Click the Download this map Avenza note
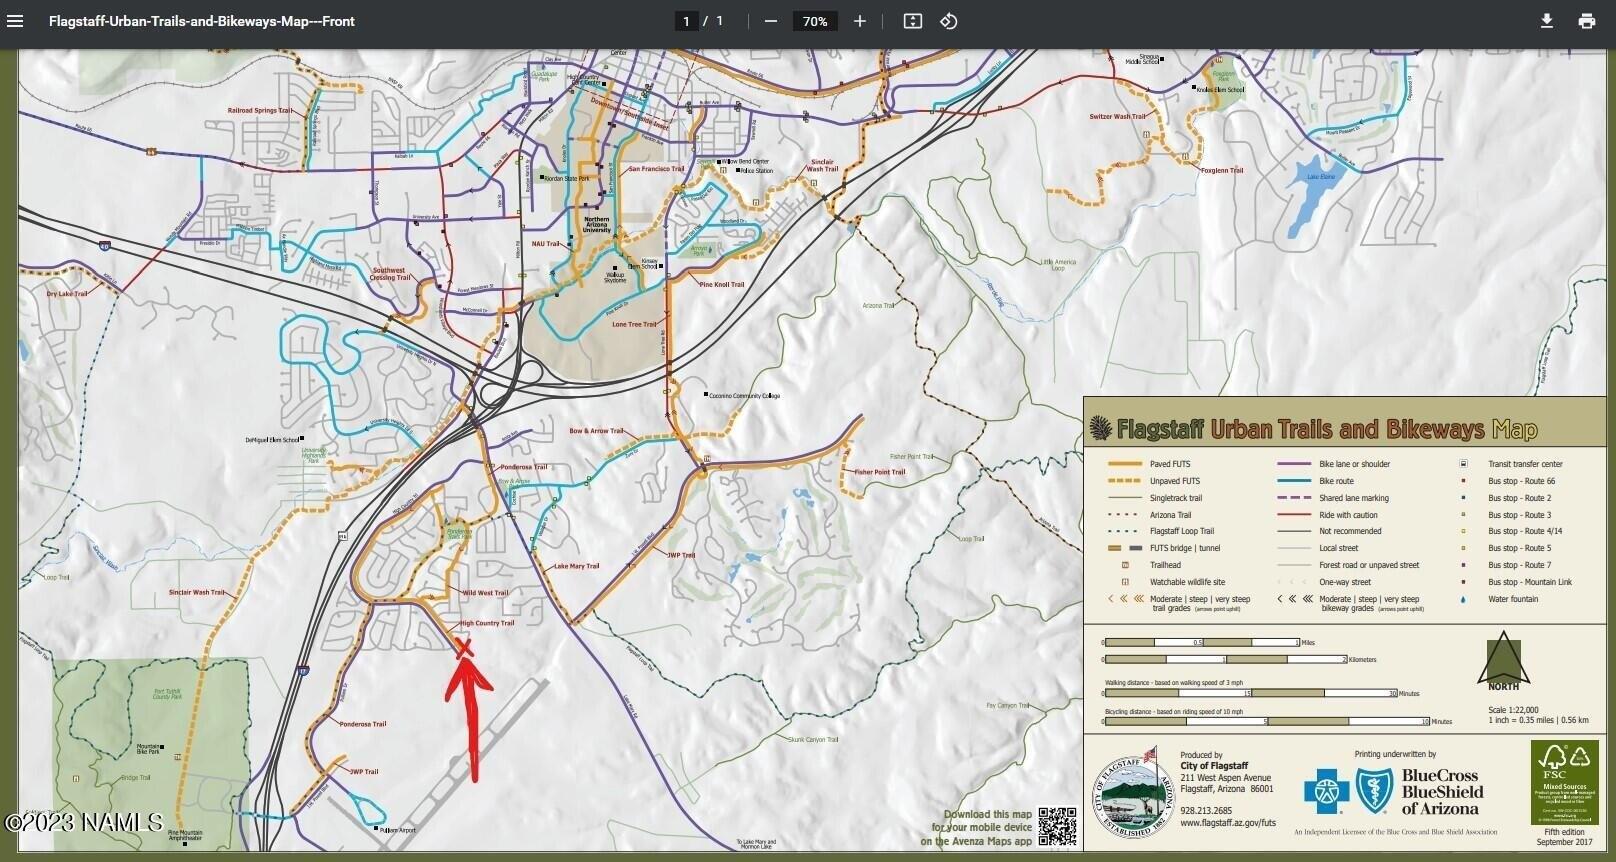Screen dimensions: 1616x862 coord(976,828)
